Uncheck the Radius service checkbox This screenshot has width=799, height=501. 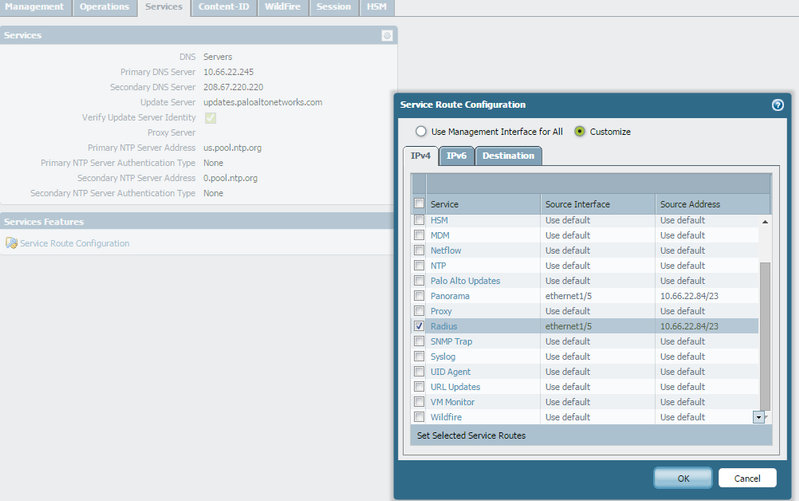(419, 326)
